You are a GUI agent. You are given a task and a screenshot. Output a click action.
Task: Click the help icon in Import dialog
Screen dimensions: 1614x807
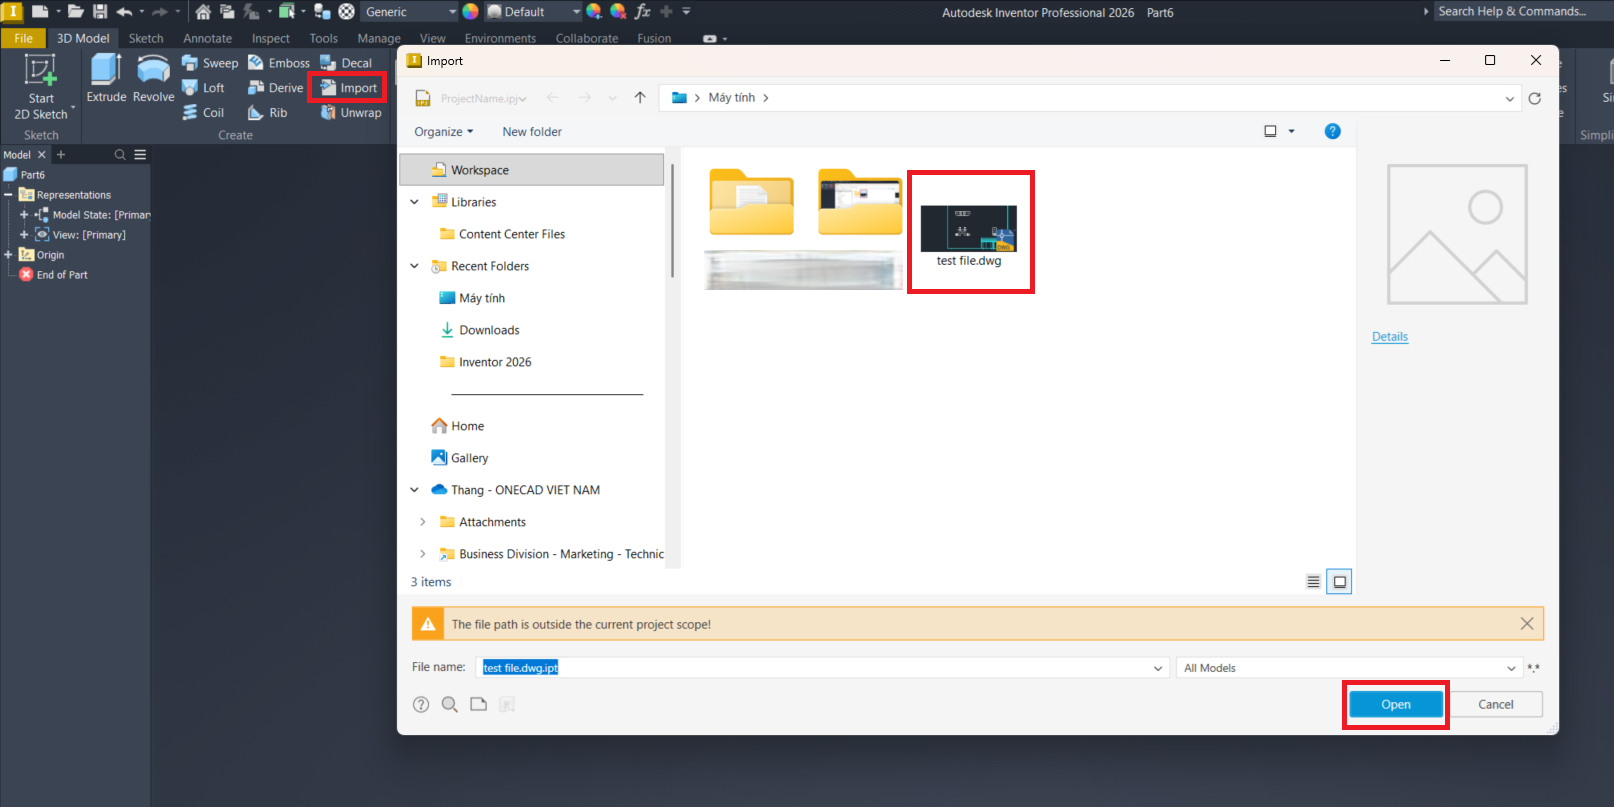pos(1332,131)
